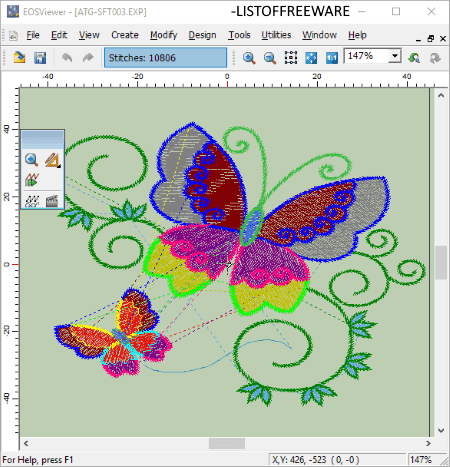Click the vertical scrollbar thumb
This screenshot has width=450, height=467.
pos(441,262)
